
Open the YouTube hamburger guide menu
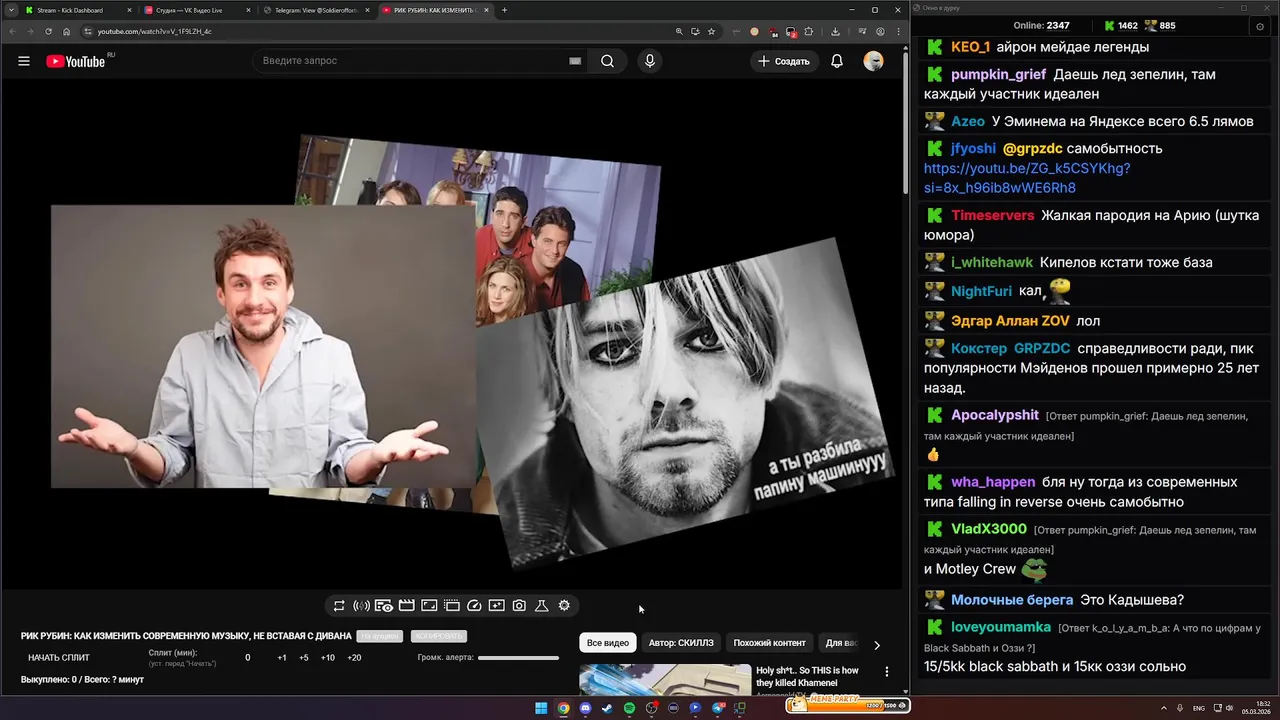pyautogui.click(x=24, y=61)
